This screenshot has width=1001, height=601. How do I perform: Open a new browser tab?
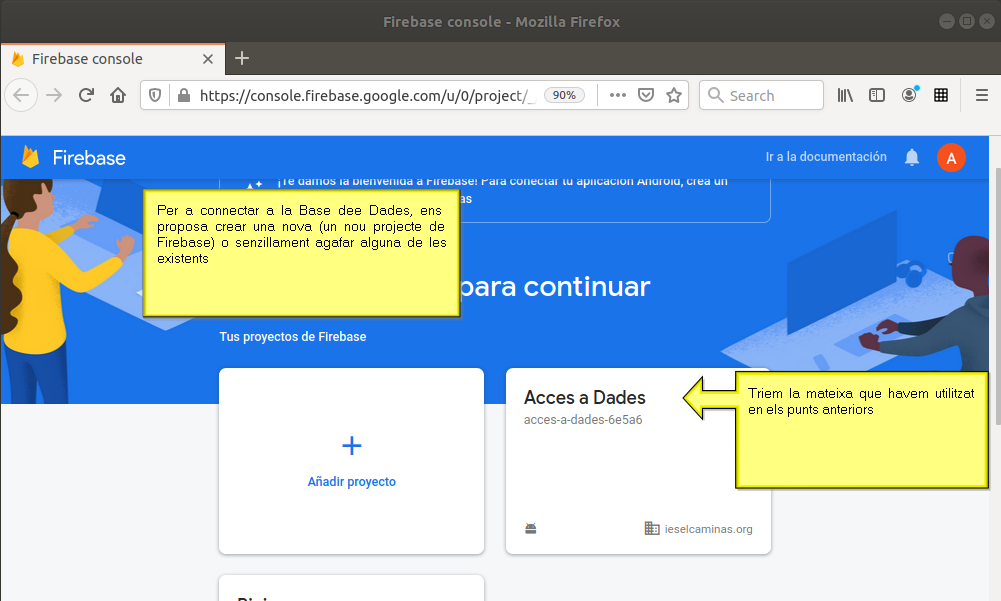click(242, 59)
